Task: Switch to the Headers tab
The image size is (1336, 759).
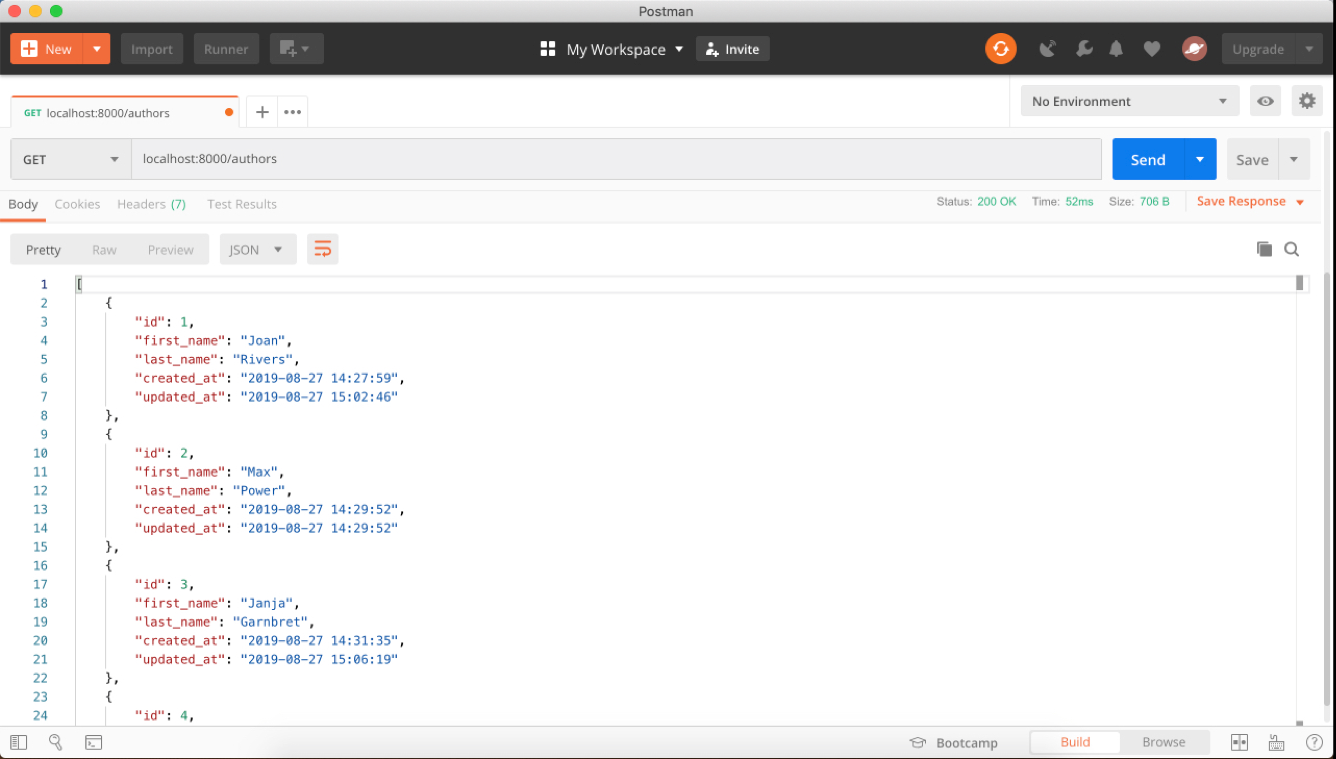Action: click(x=151, y=204)
